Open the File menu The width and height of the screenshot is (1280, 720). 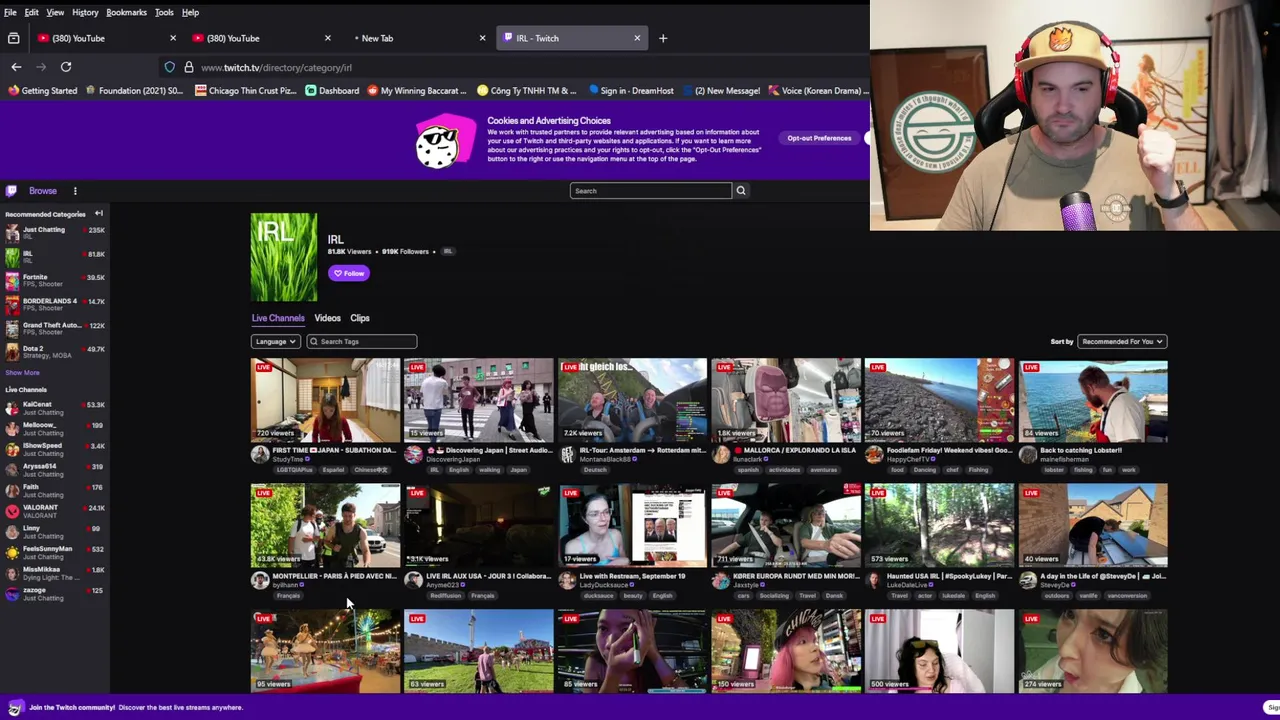pos(10,12)
